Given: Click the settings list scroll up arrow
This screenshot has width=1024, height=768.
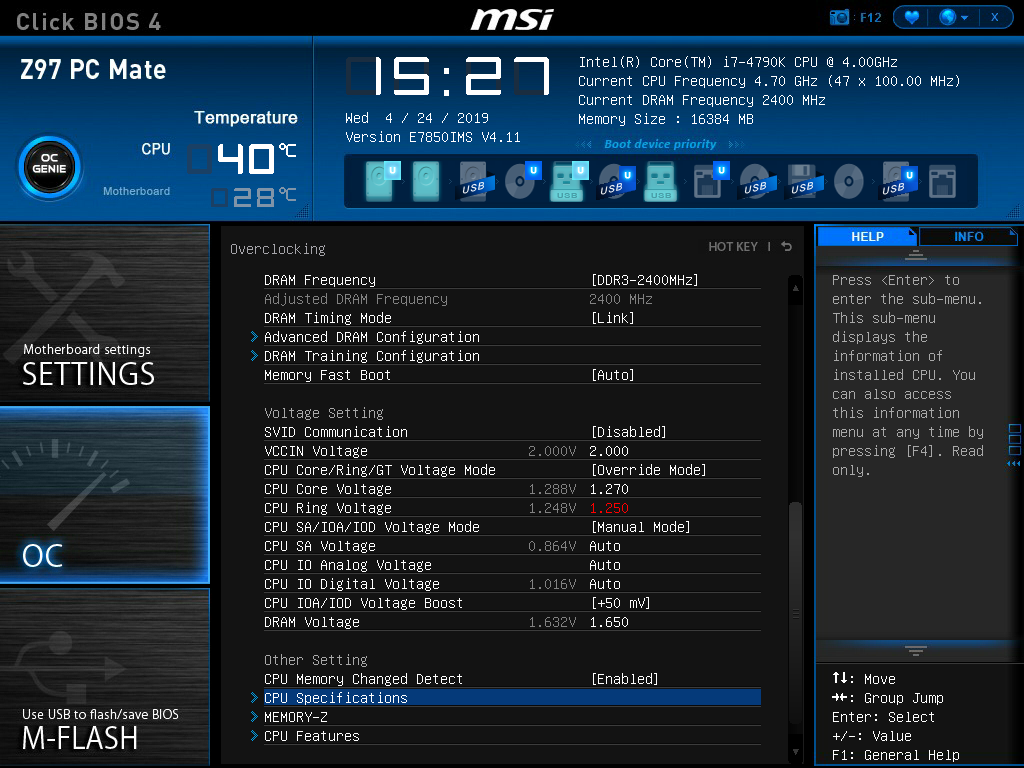Looking at the screenshot, I should [x=795, y=288].
